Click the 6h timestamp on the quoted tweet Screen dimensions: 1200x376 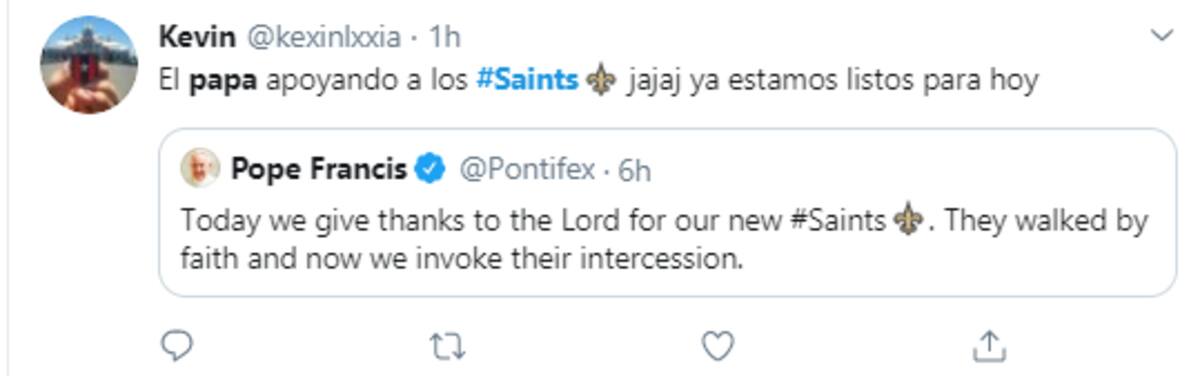[634, 171]
